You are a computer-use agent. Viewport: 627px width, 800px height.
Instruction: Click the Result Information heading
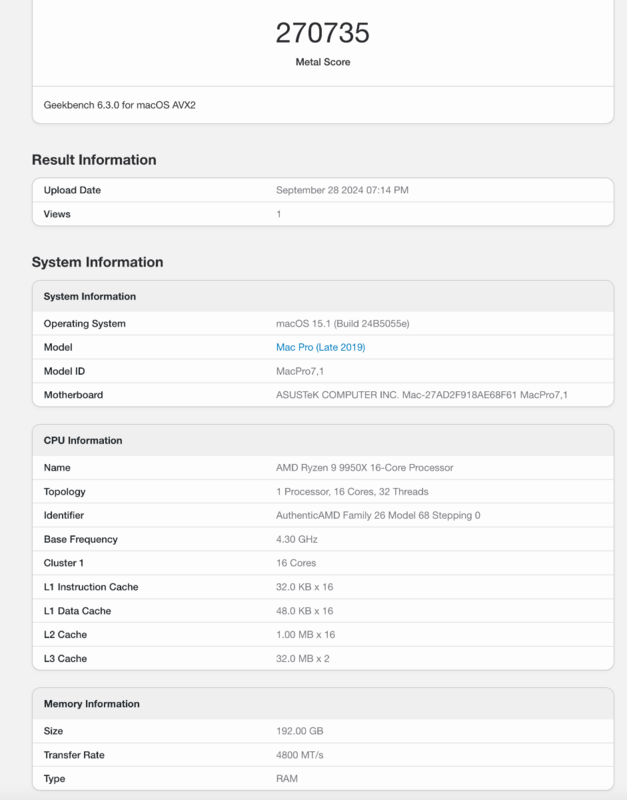pyautogui.click(x=94, y=160)
